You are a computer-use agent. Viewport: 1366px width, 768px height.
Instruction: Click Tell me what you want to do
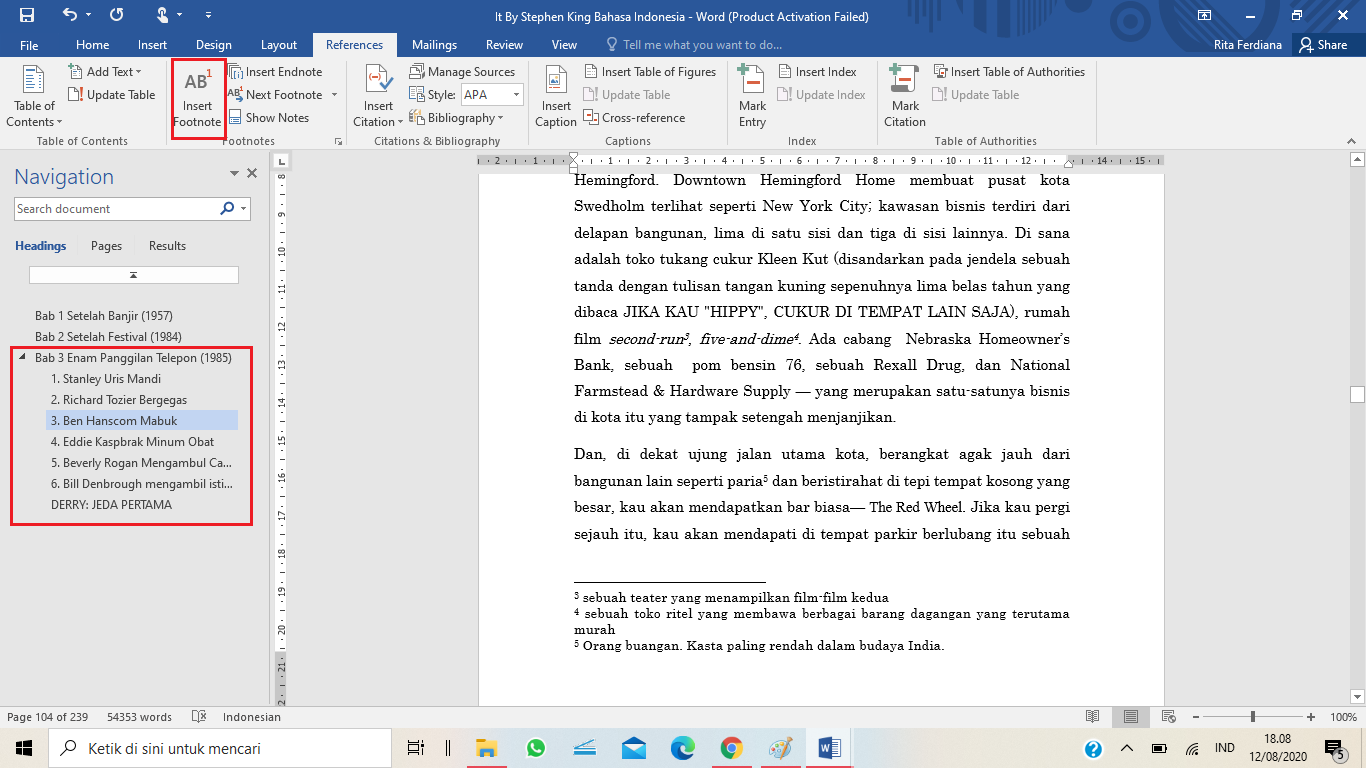pyautogui.click(x=694, y=45)
